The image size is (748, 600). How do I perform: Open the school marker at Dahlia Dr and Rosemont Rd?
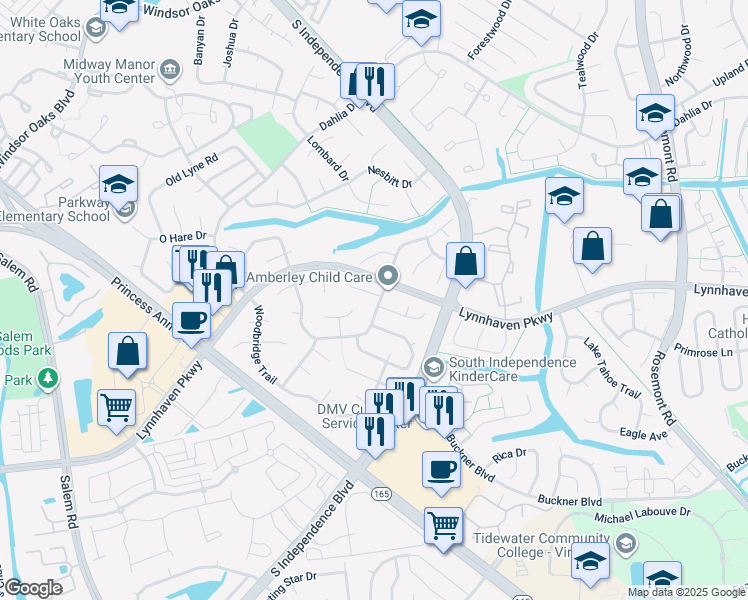click(x=655, y=113)
